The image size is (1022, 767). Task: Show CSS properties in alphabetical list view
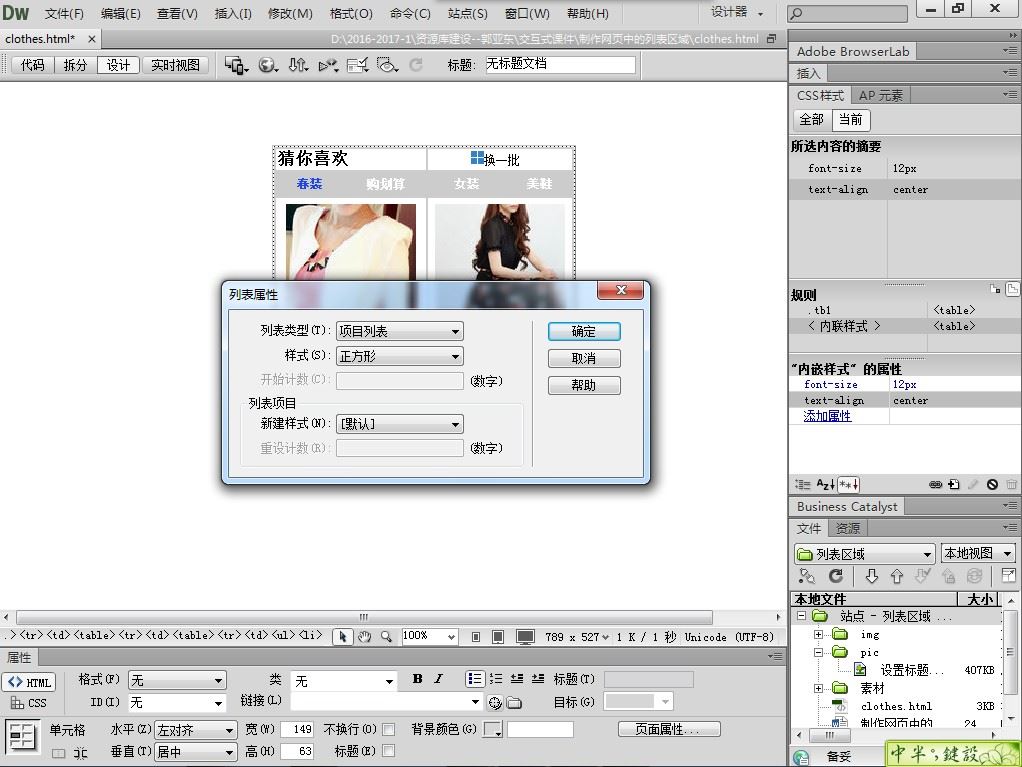pyautogui.click(x=825, y=484)
